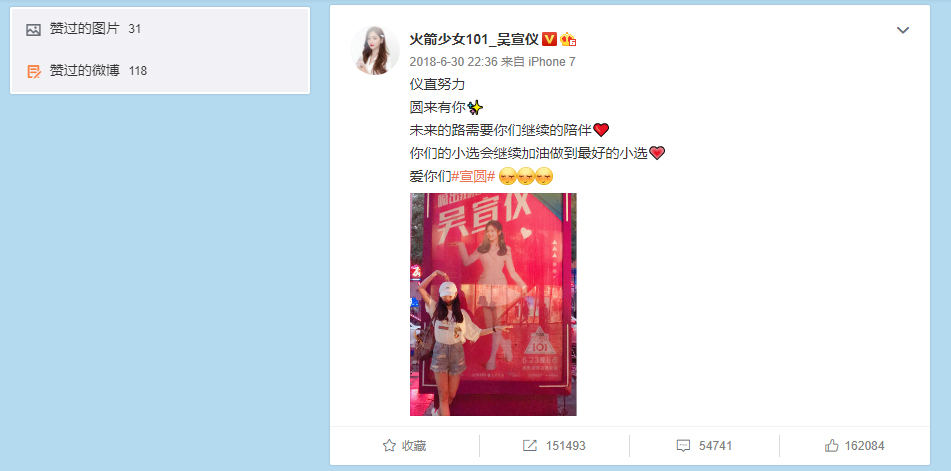Click the iPhone 7 source link
The width and height of the screenshot is (951, 471).
552,62
